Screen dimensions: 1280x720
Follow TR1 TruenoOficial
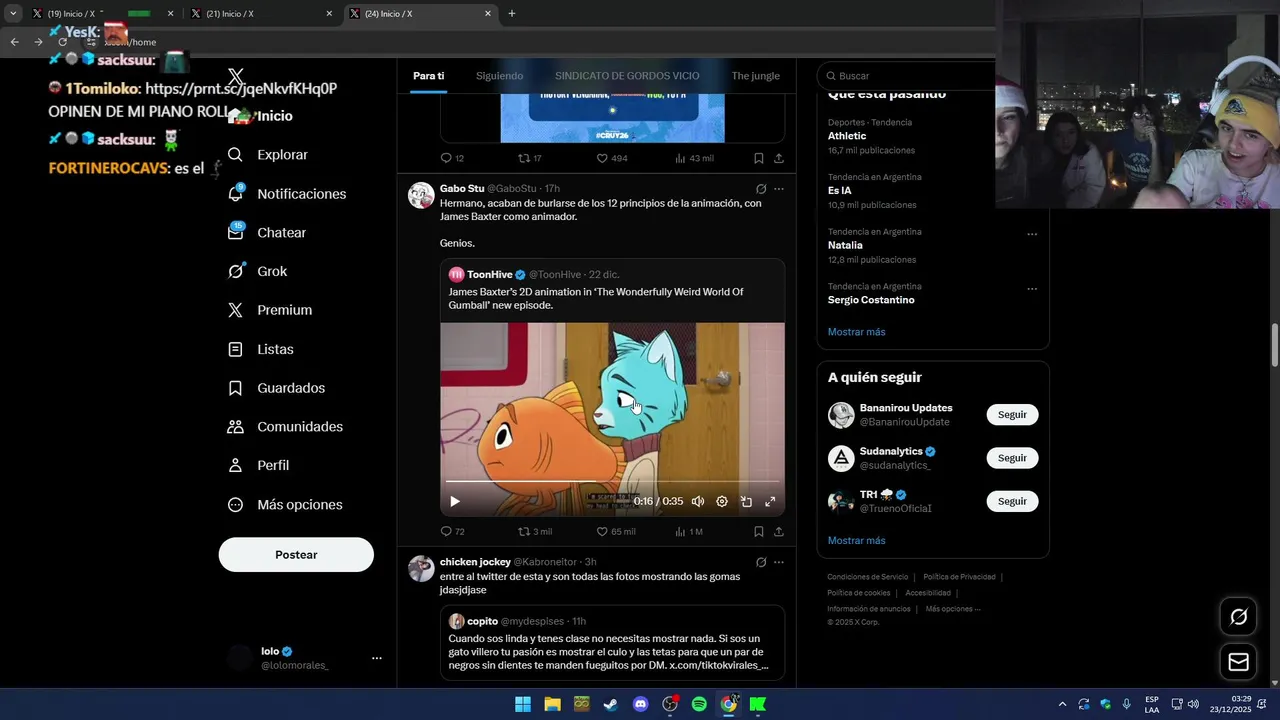click(1012, 501)
